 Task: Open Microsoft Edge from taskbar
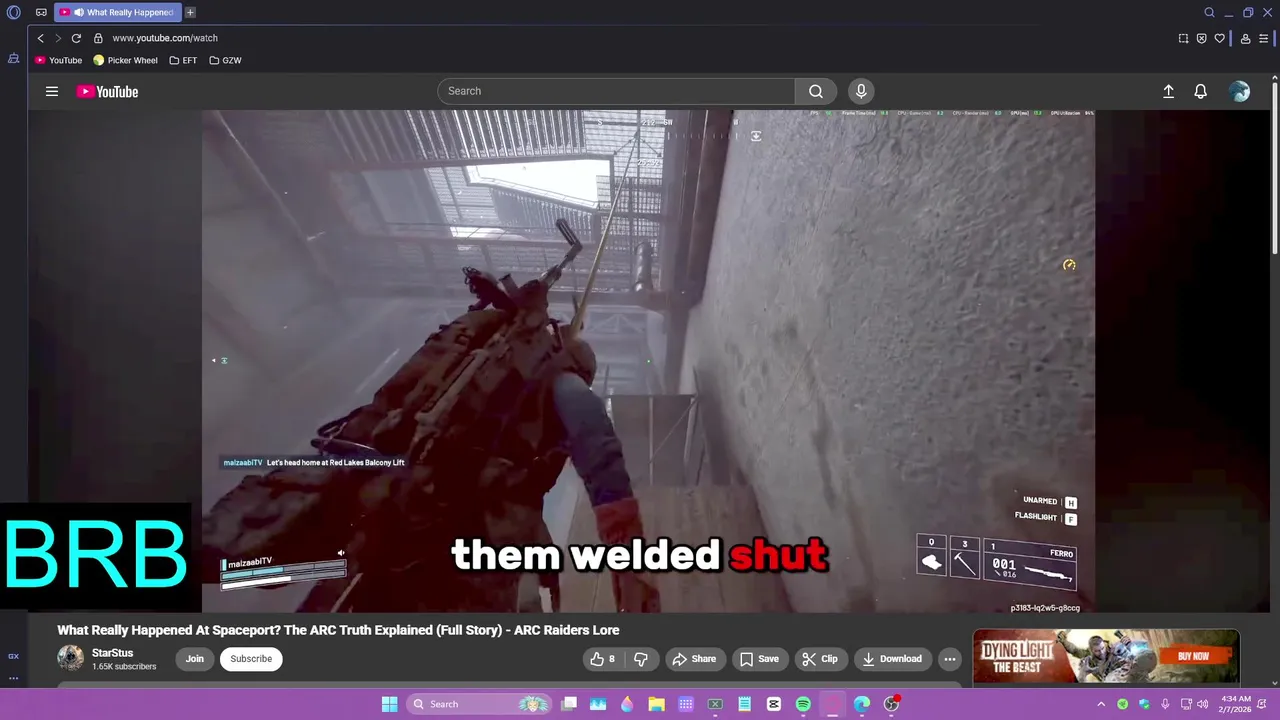[x=861, y=704]
